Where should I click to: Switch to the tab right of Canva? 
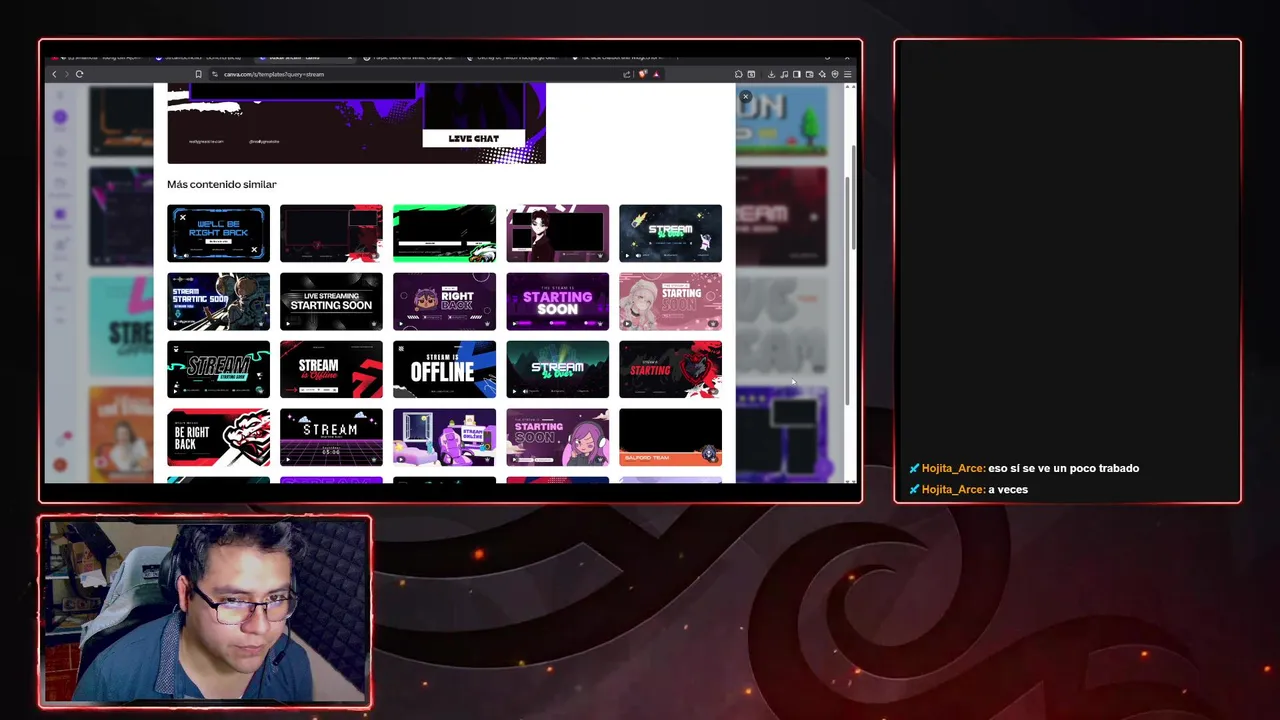pos(410,58)
